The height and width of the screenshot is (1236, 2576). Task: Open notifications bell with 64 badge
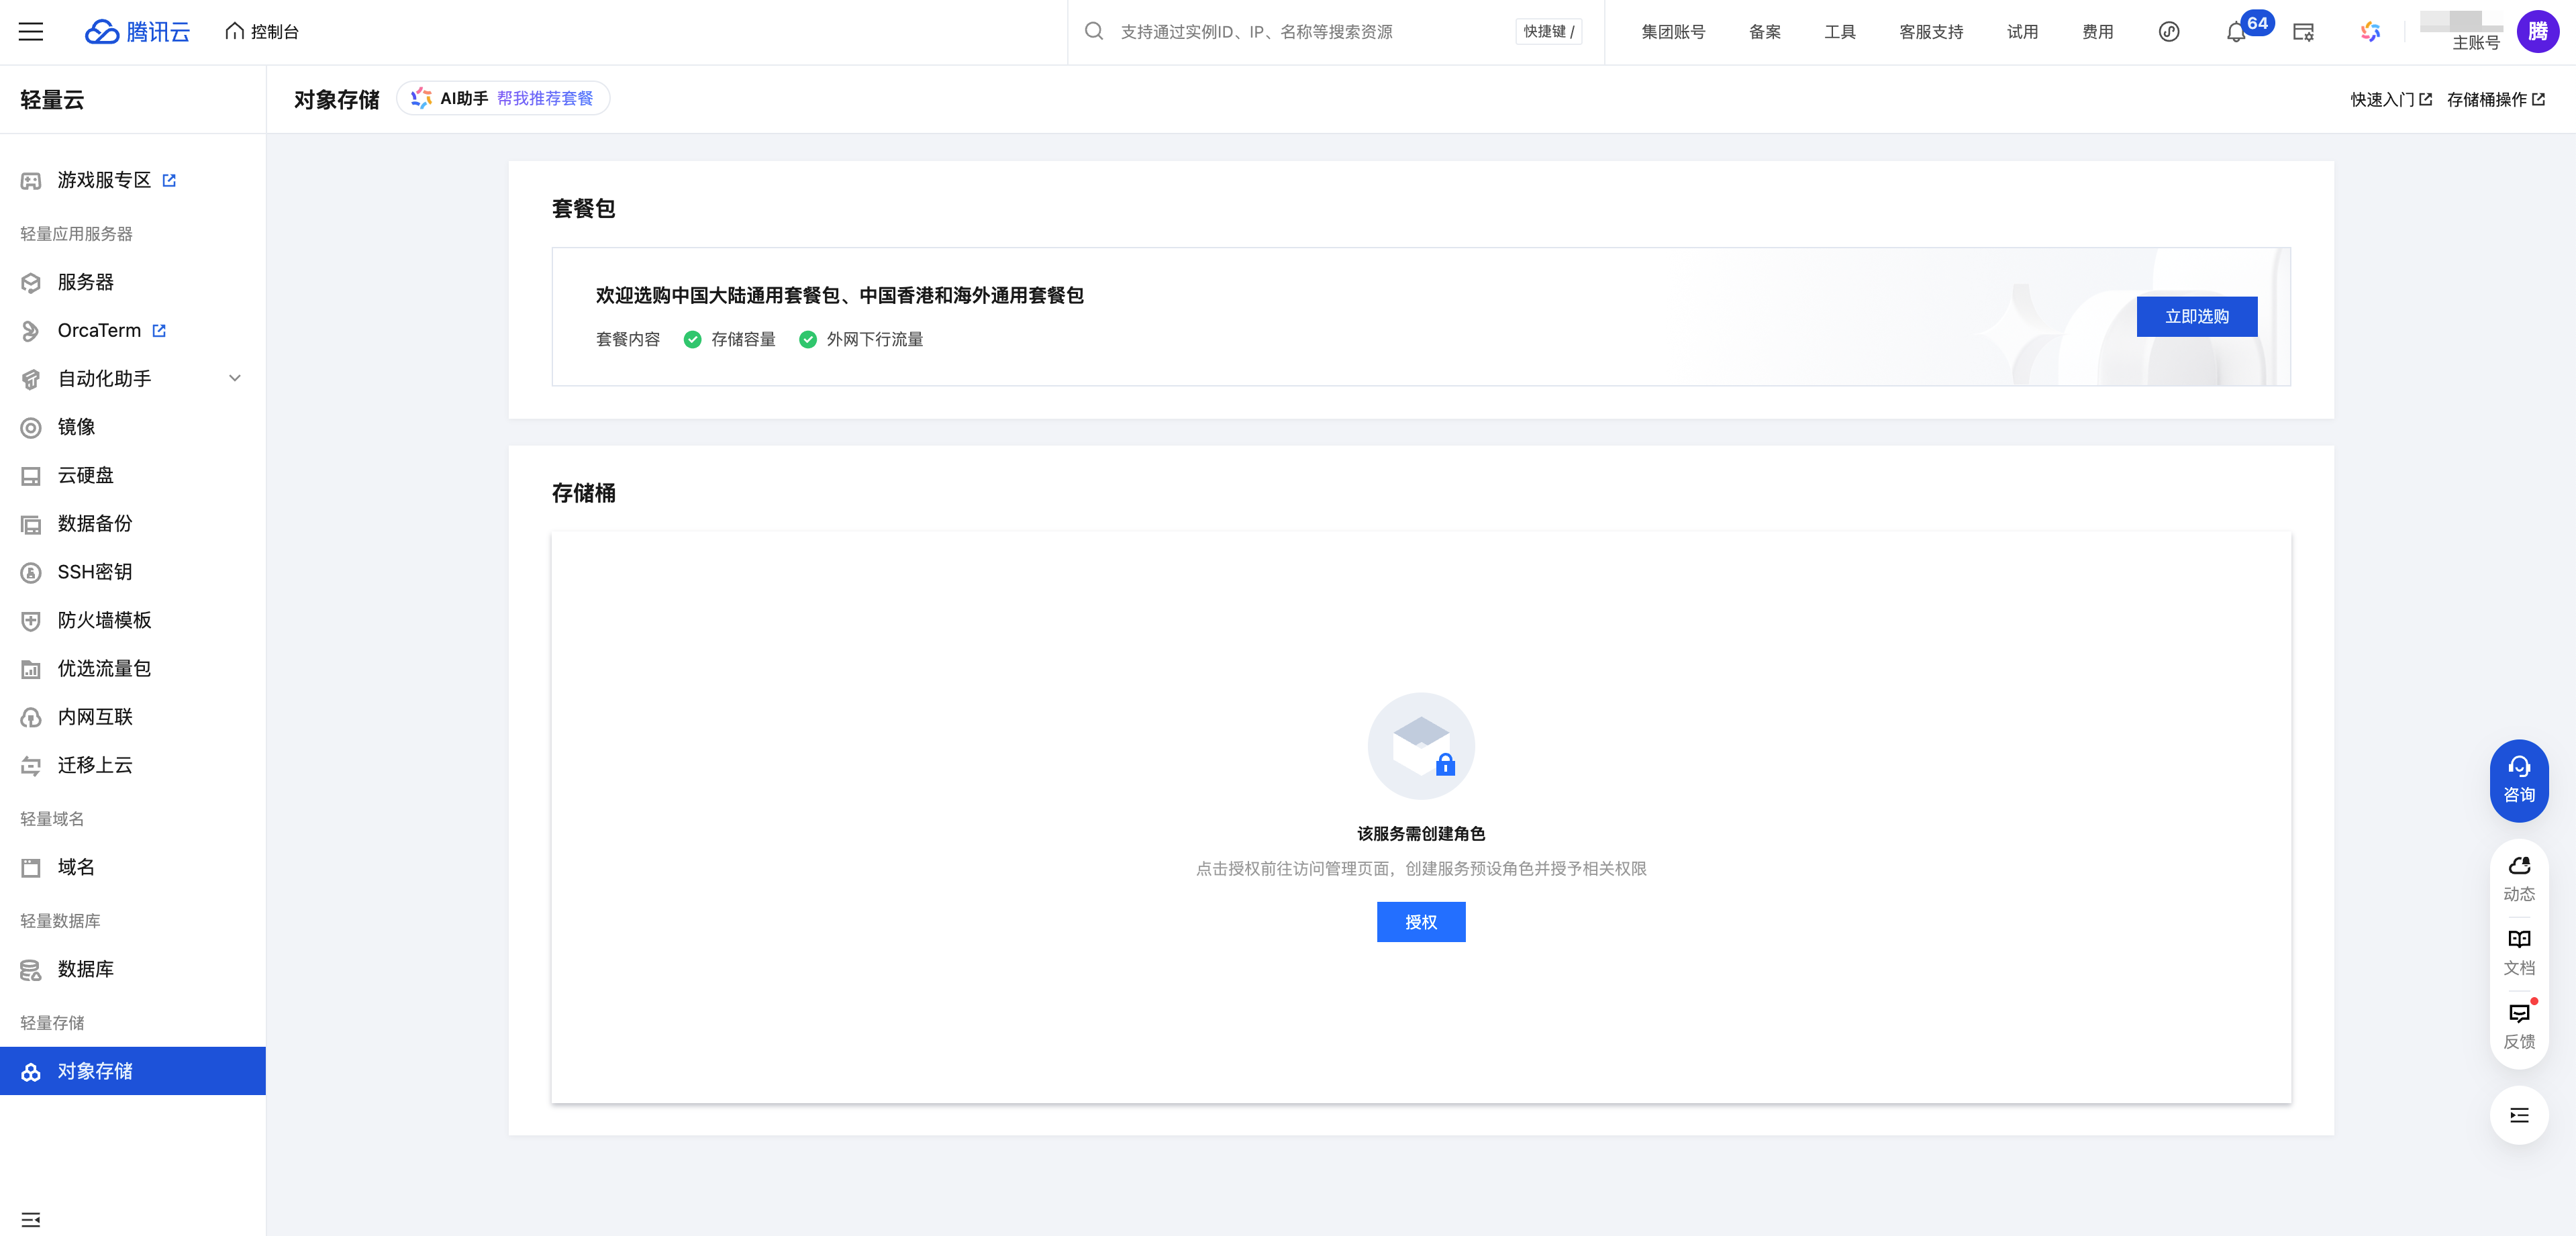[2237, 32]
